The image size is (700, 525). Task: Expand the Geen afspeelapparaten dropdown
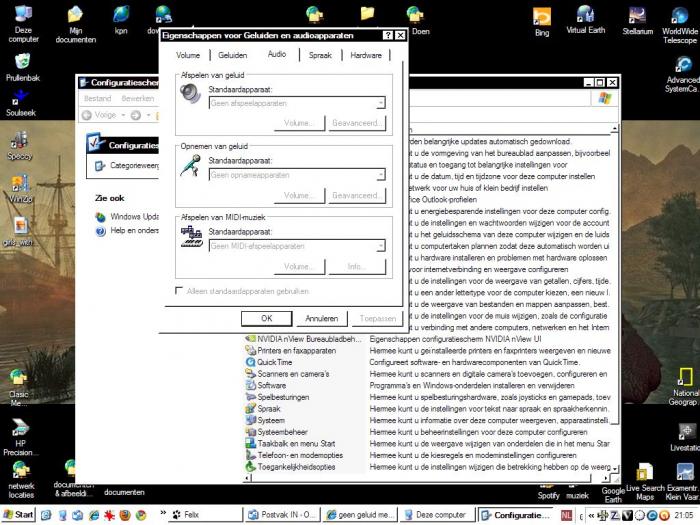click(380, 103)
